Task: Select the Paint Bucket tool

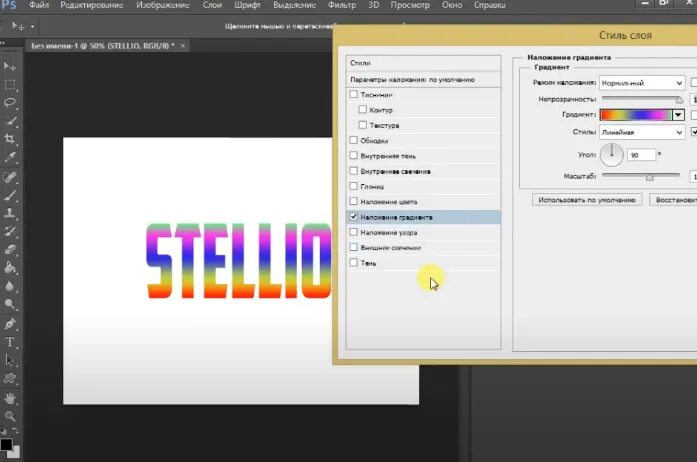Action: [10, 268]
